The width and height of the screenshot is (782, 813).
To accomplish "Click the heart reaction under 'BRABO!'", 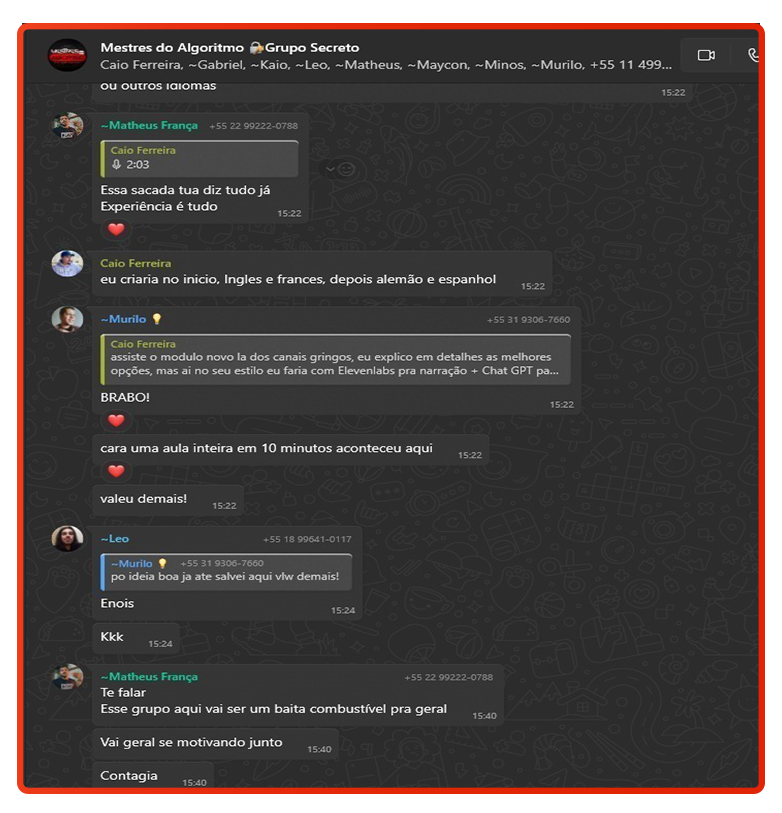I will coord(116,420).
